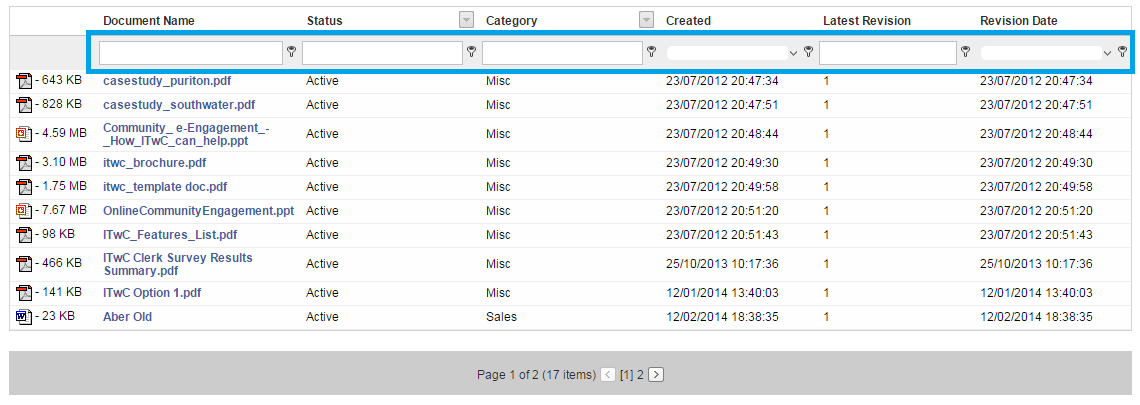Click the Category column filter funnel icon
The height and width of the screenshot is (405, 1140).
(x=651, y=52)
